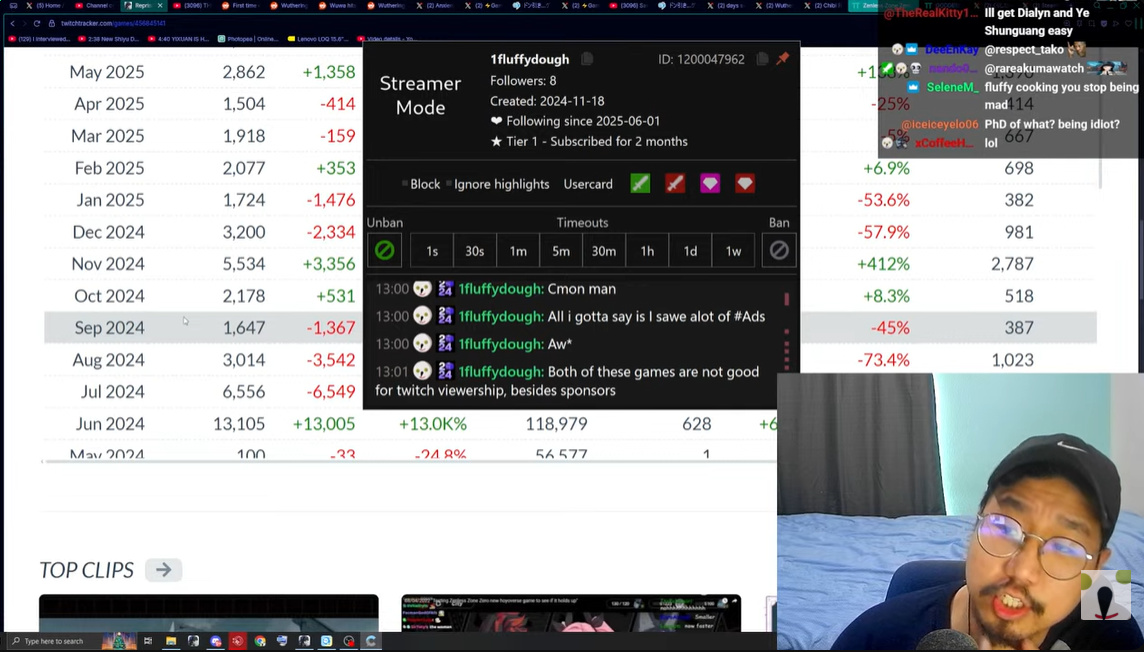1144x652 pixels.
Task: Click 'SeleneM_' username in chat overlay
Action: [x=952, y=87]
